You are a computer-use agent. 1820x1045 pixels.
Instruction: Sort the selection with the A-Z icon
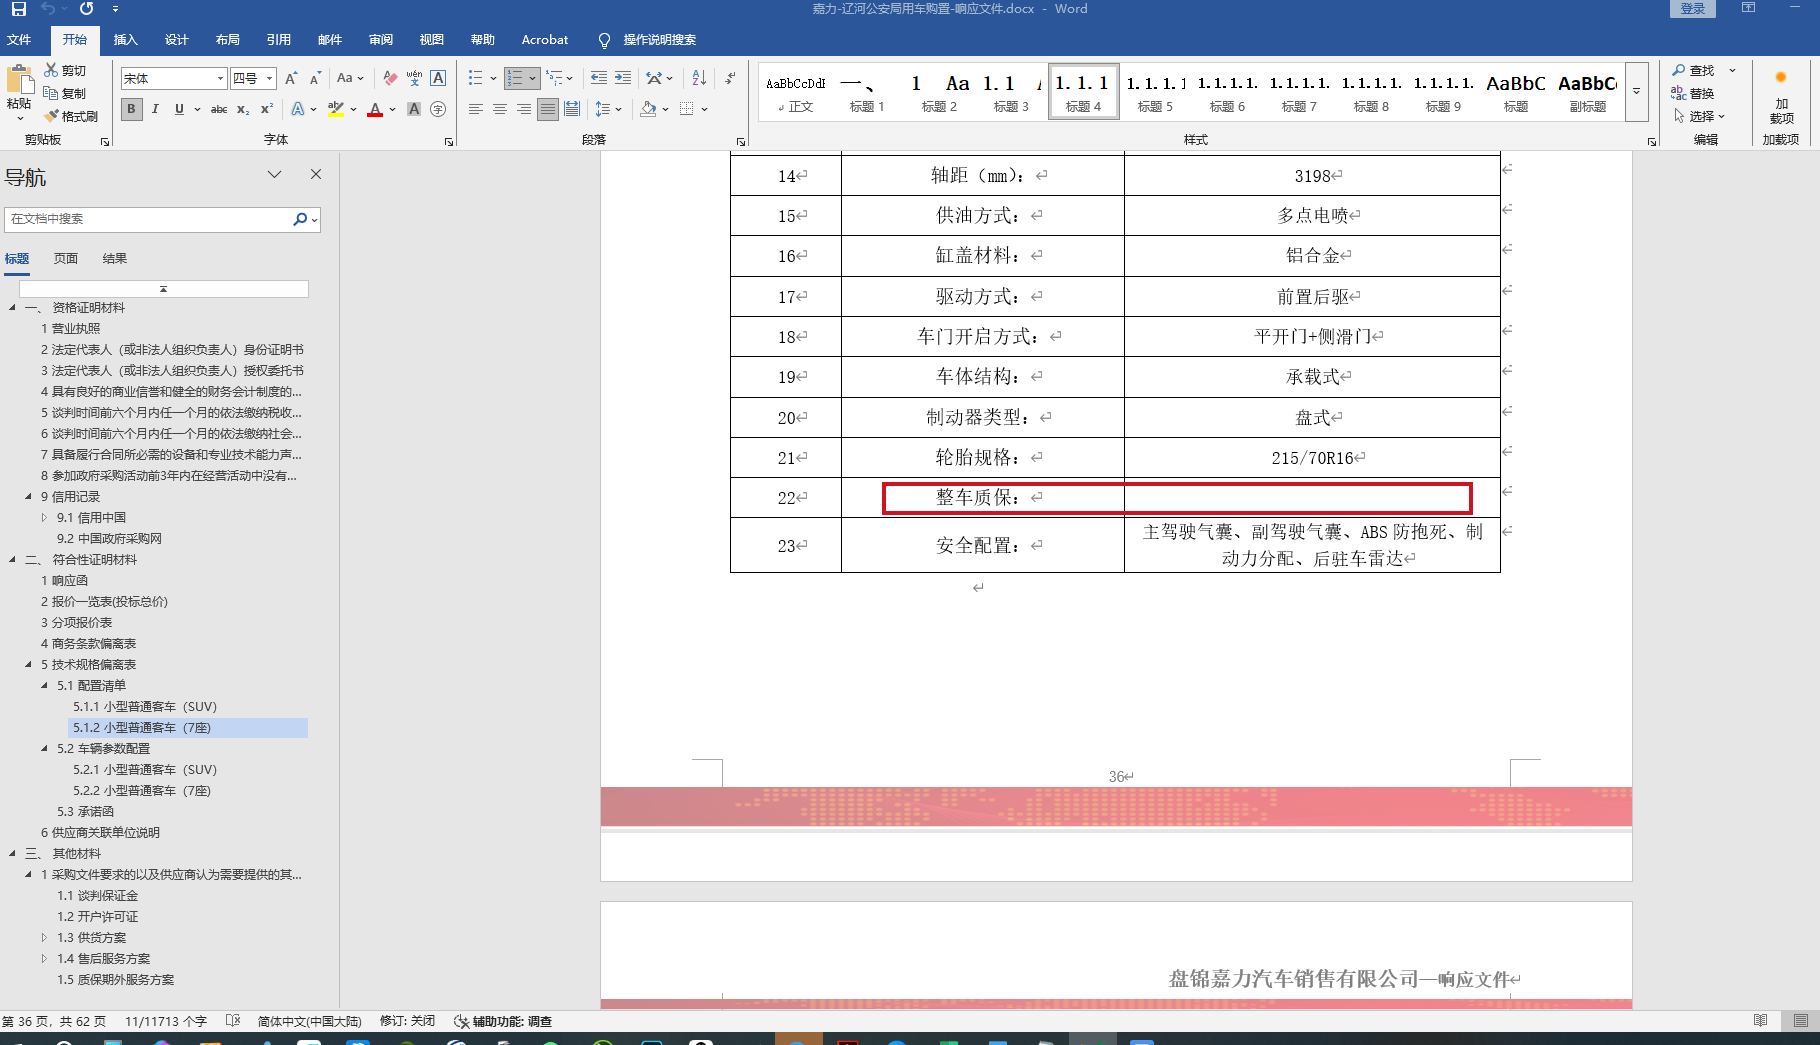coord(699,78)
